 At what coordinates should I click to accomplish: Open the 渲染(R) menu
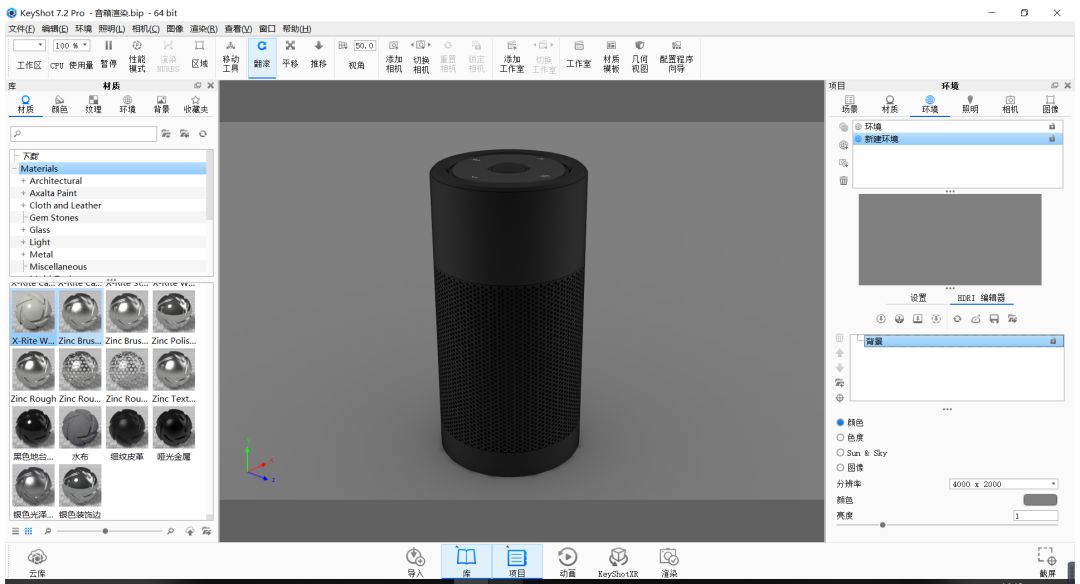click(203, 29)
